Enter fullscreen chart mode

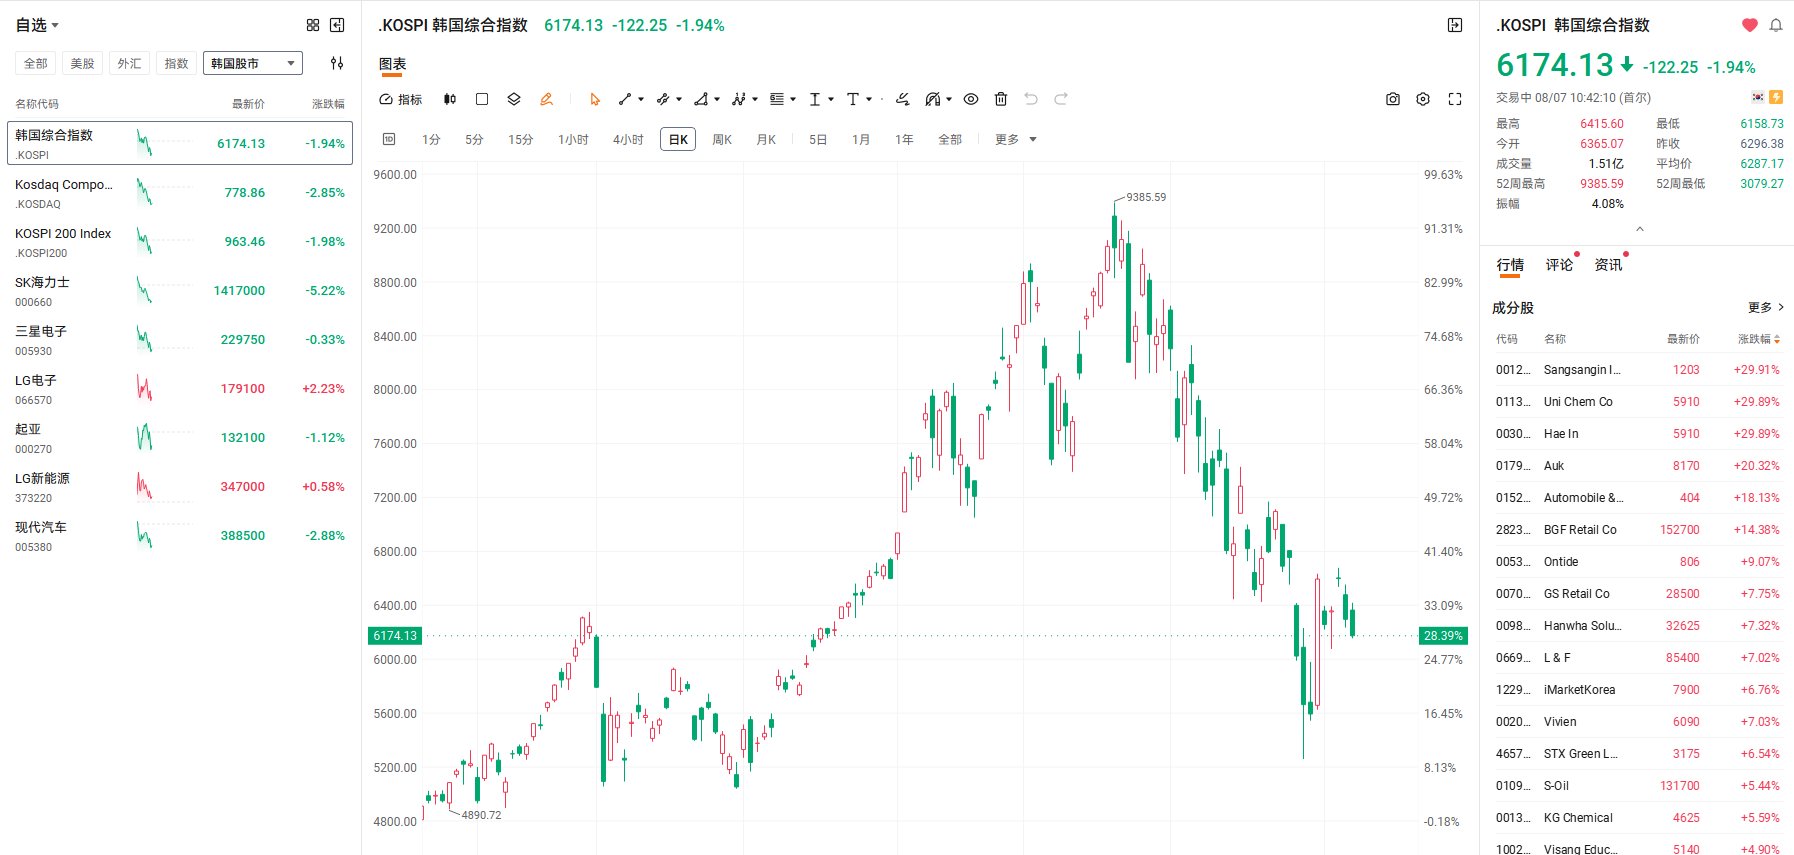pyautogui.click(x=1455, y=99)
